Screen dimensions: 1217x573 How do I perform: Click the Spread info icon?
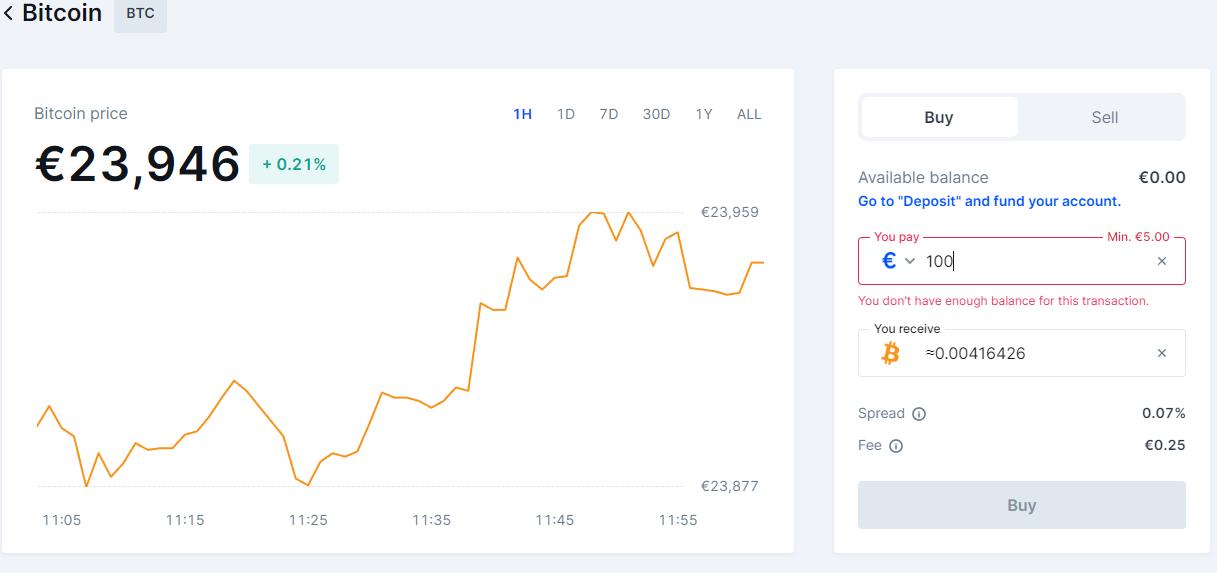click(919, 414)
